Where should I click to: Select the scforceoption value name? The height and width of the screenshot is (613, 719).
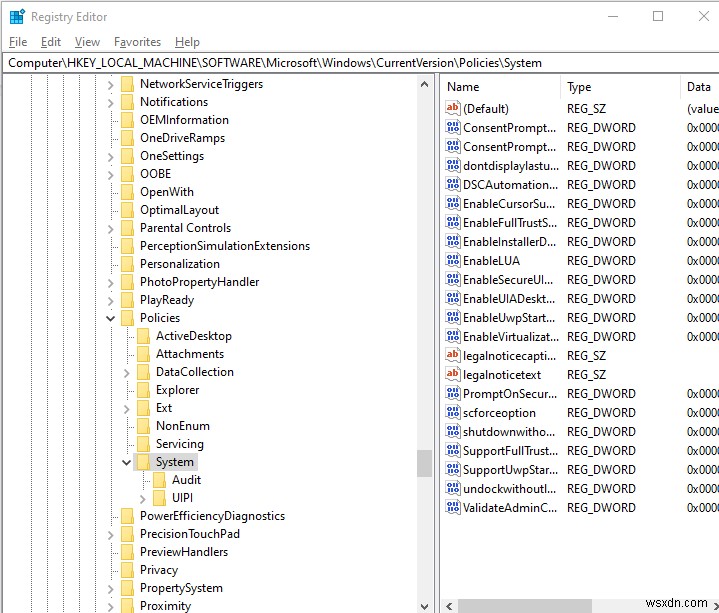coord(499,413)
